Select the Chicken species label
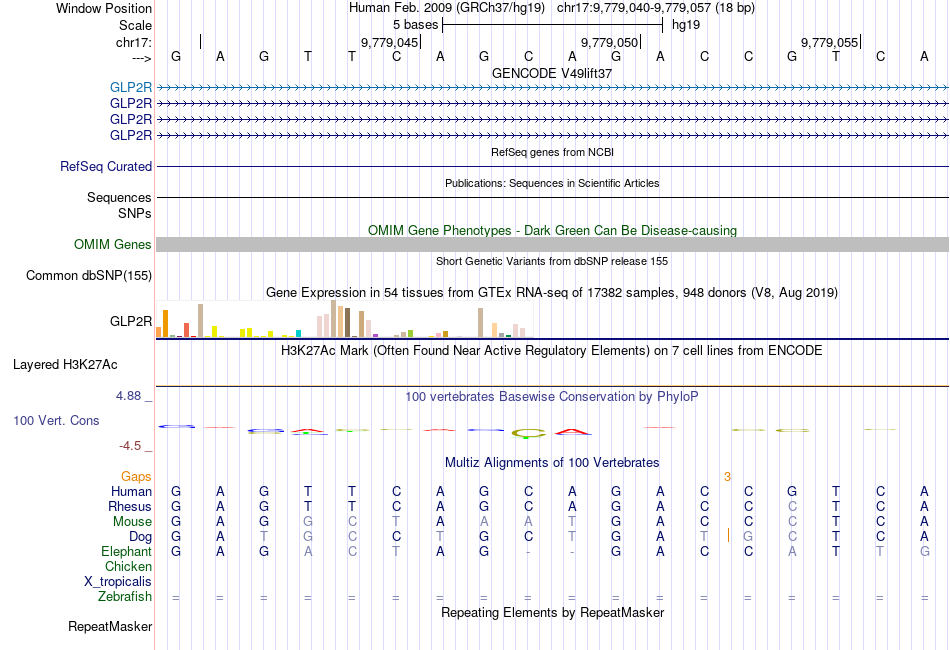The image size is (950, 650). coord(128,566)
